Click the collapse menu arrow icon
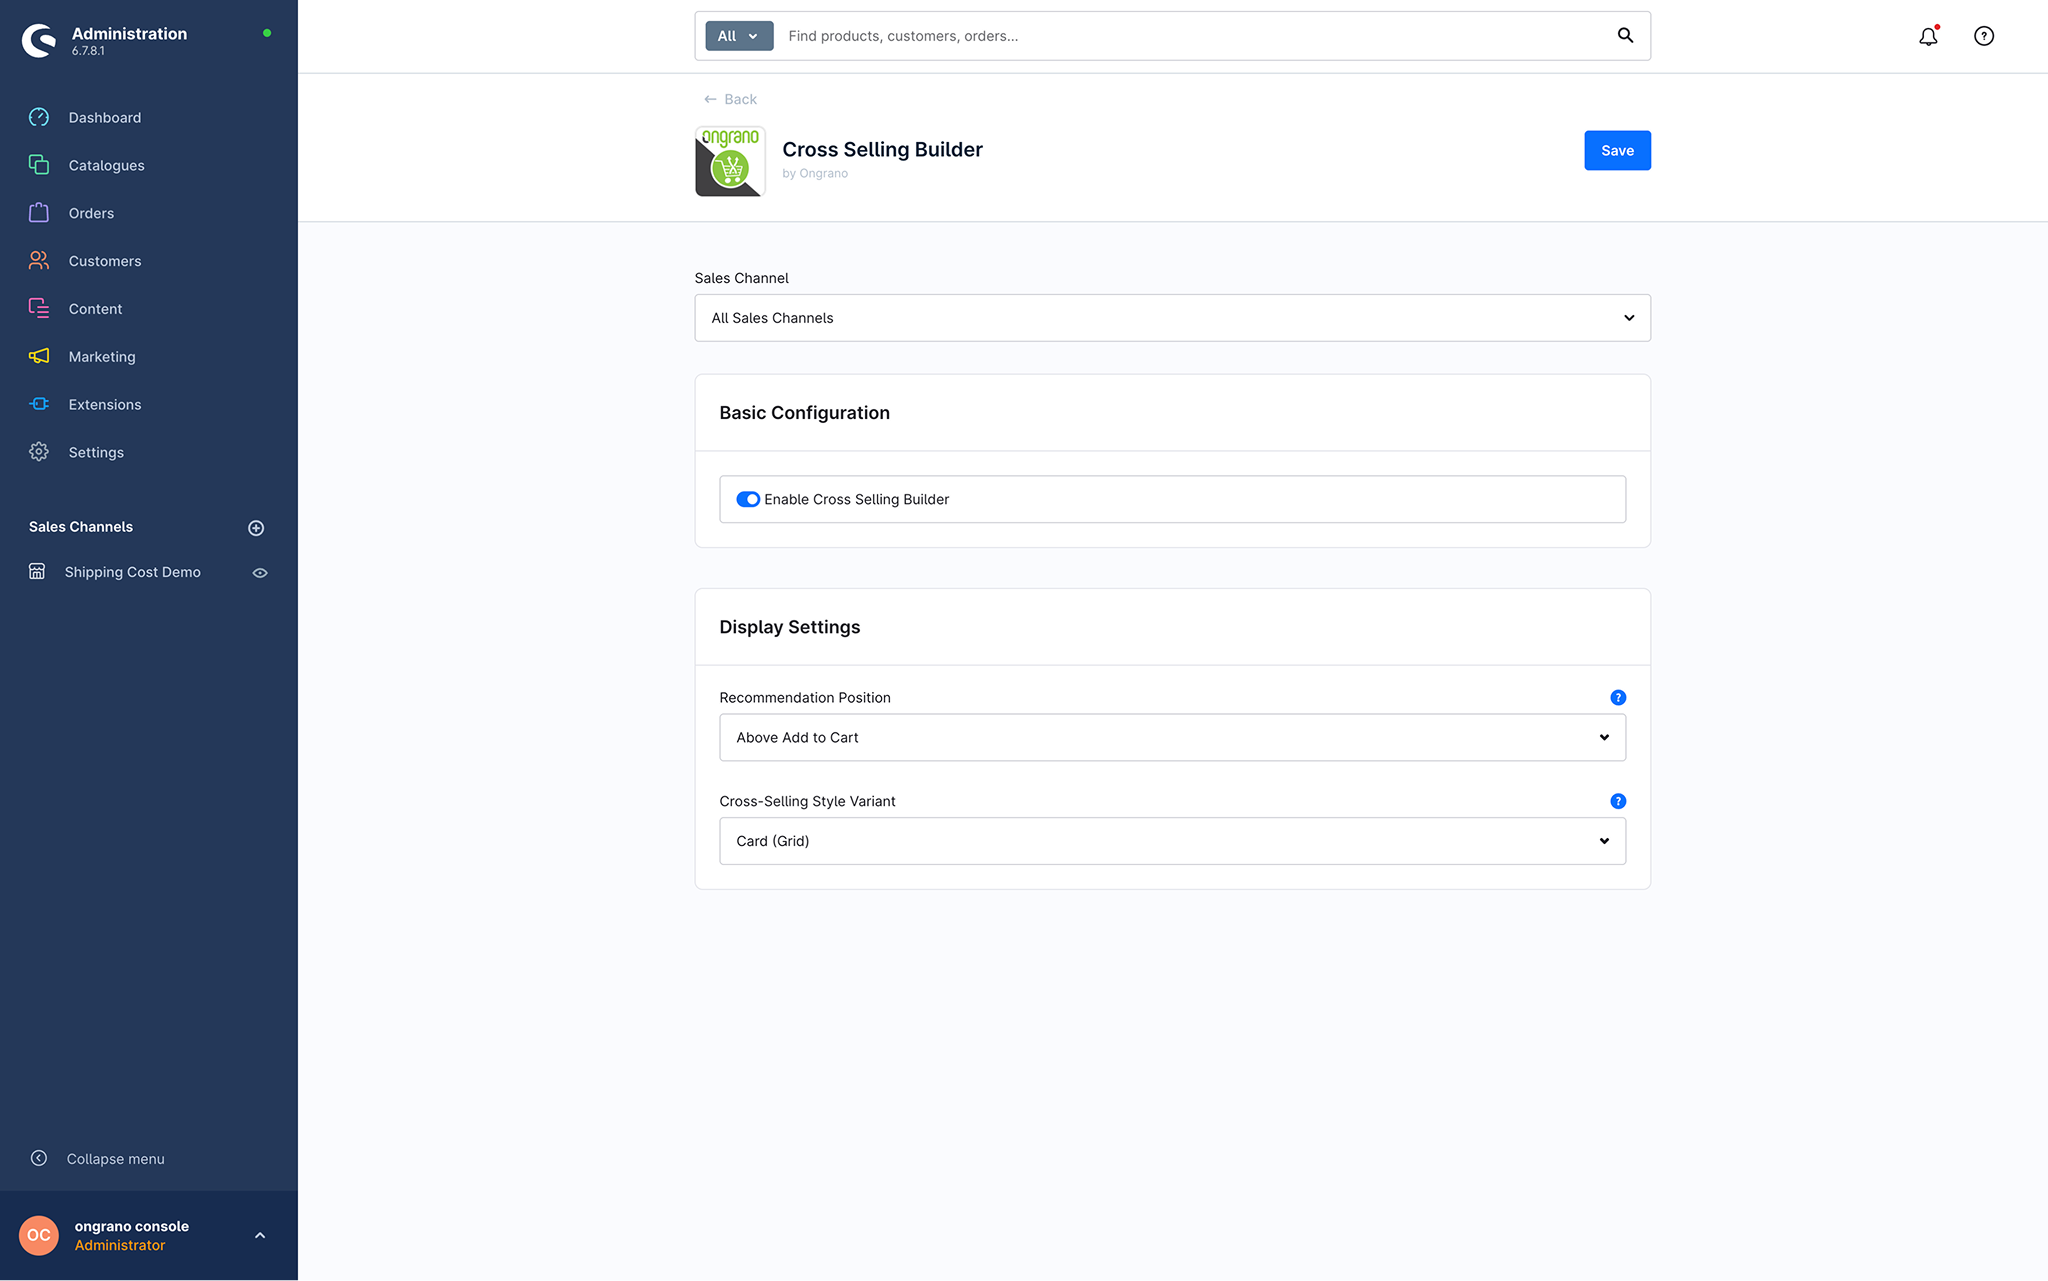The width and height of the screenshot is (2048, 1281). coord(39,1158)
